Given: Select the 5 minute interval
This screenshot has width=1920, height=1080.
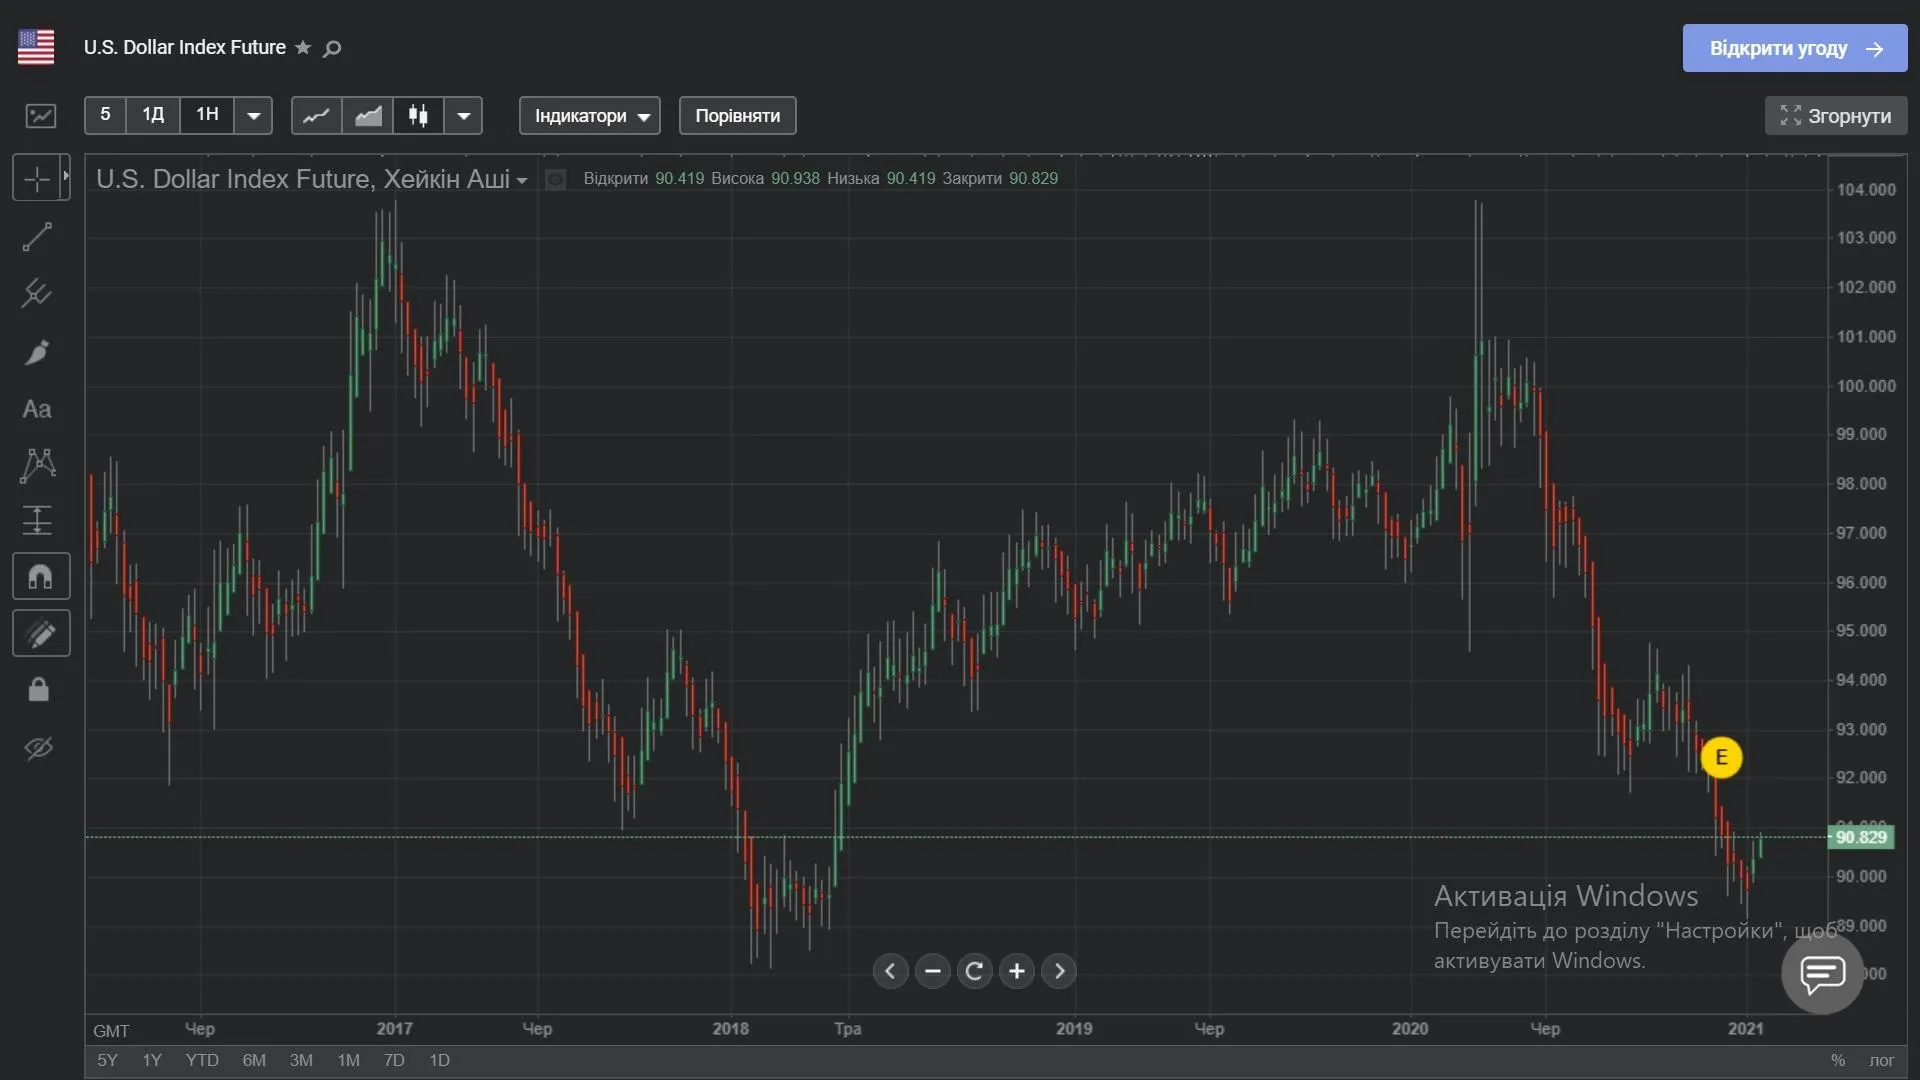Looking at the screenshot, I should point(105,115).
